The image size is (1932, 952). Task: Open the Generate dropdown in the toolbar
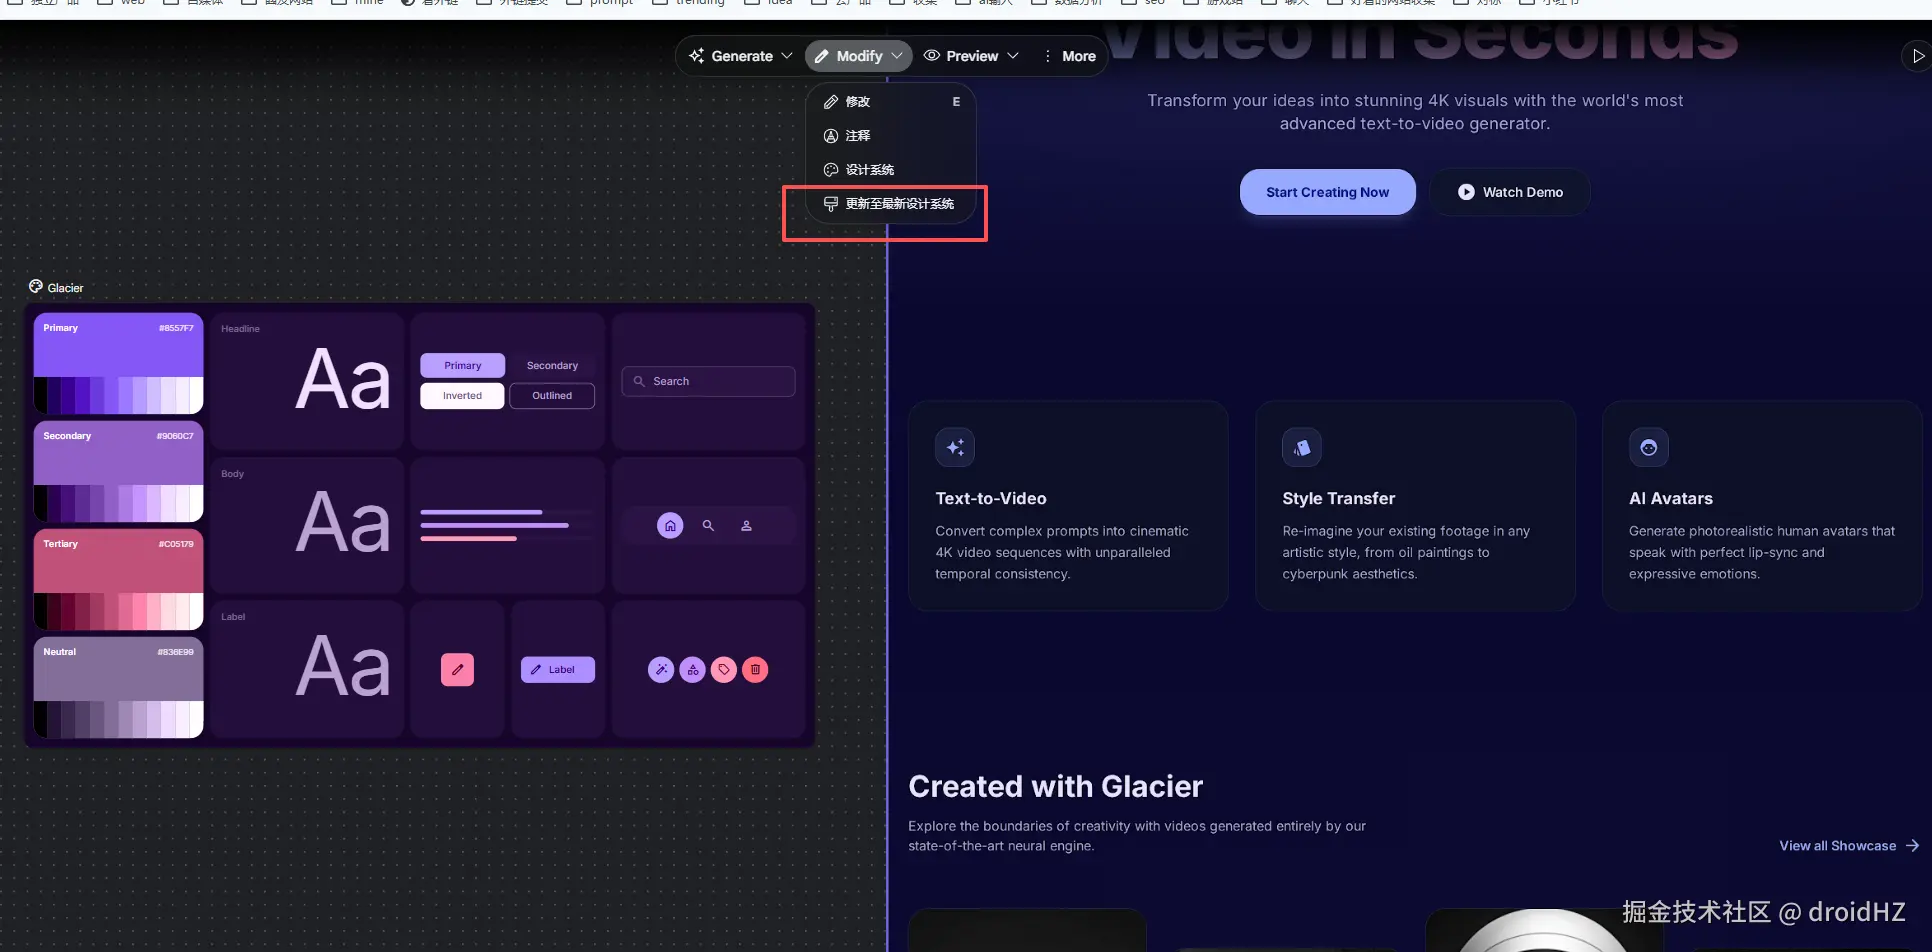tap(740, 56)
